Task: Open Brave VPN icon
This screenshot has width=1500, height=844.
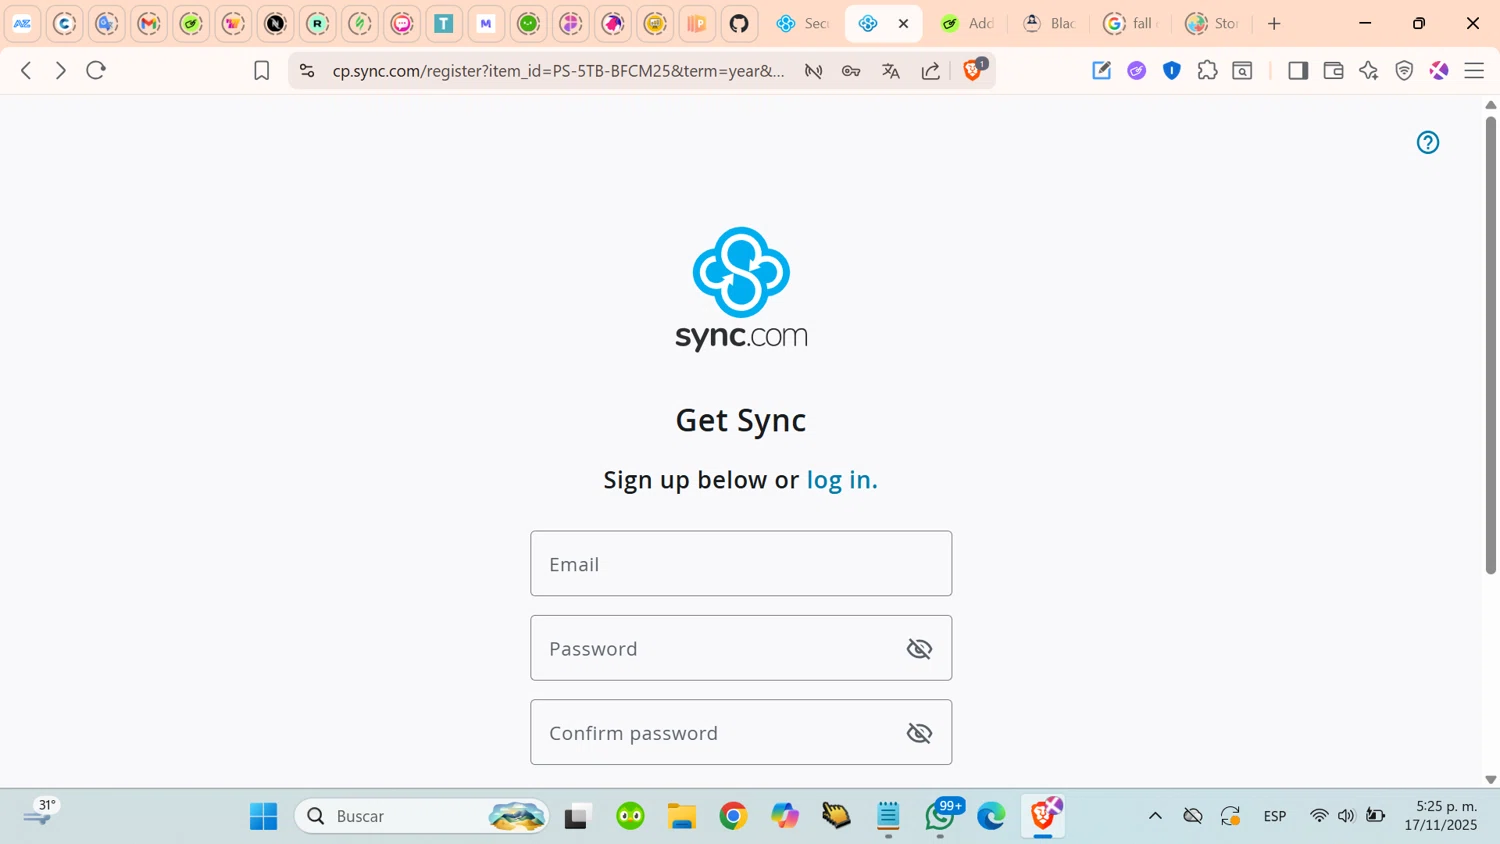Action: pyautogui.click(x=1404, y=70)
